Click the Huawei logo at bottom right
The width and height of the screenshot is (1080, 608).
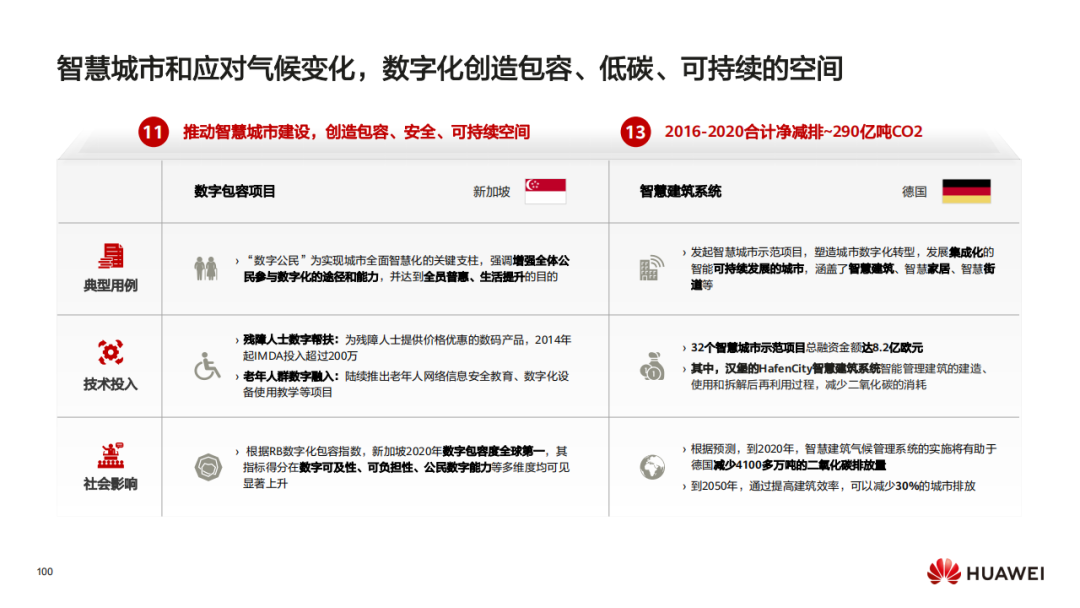[984, 570]
